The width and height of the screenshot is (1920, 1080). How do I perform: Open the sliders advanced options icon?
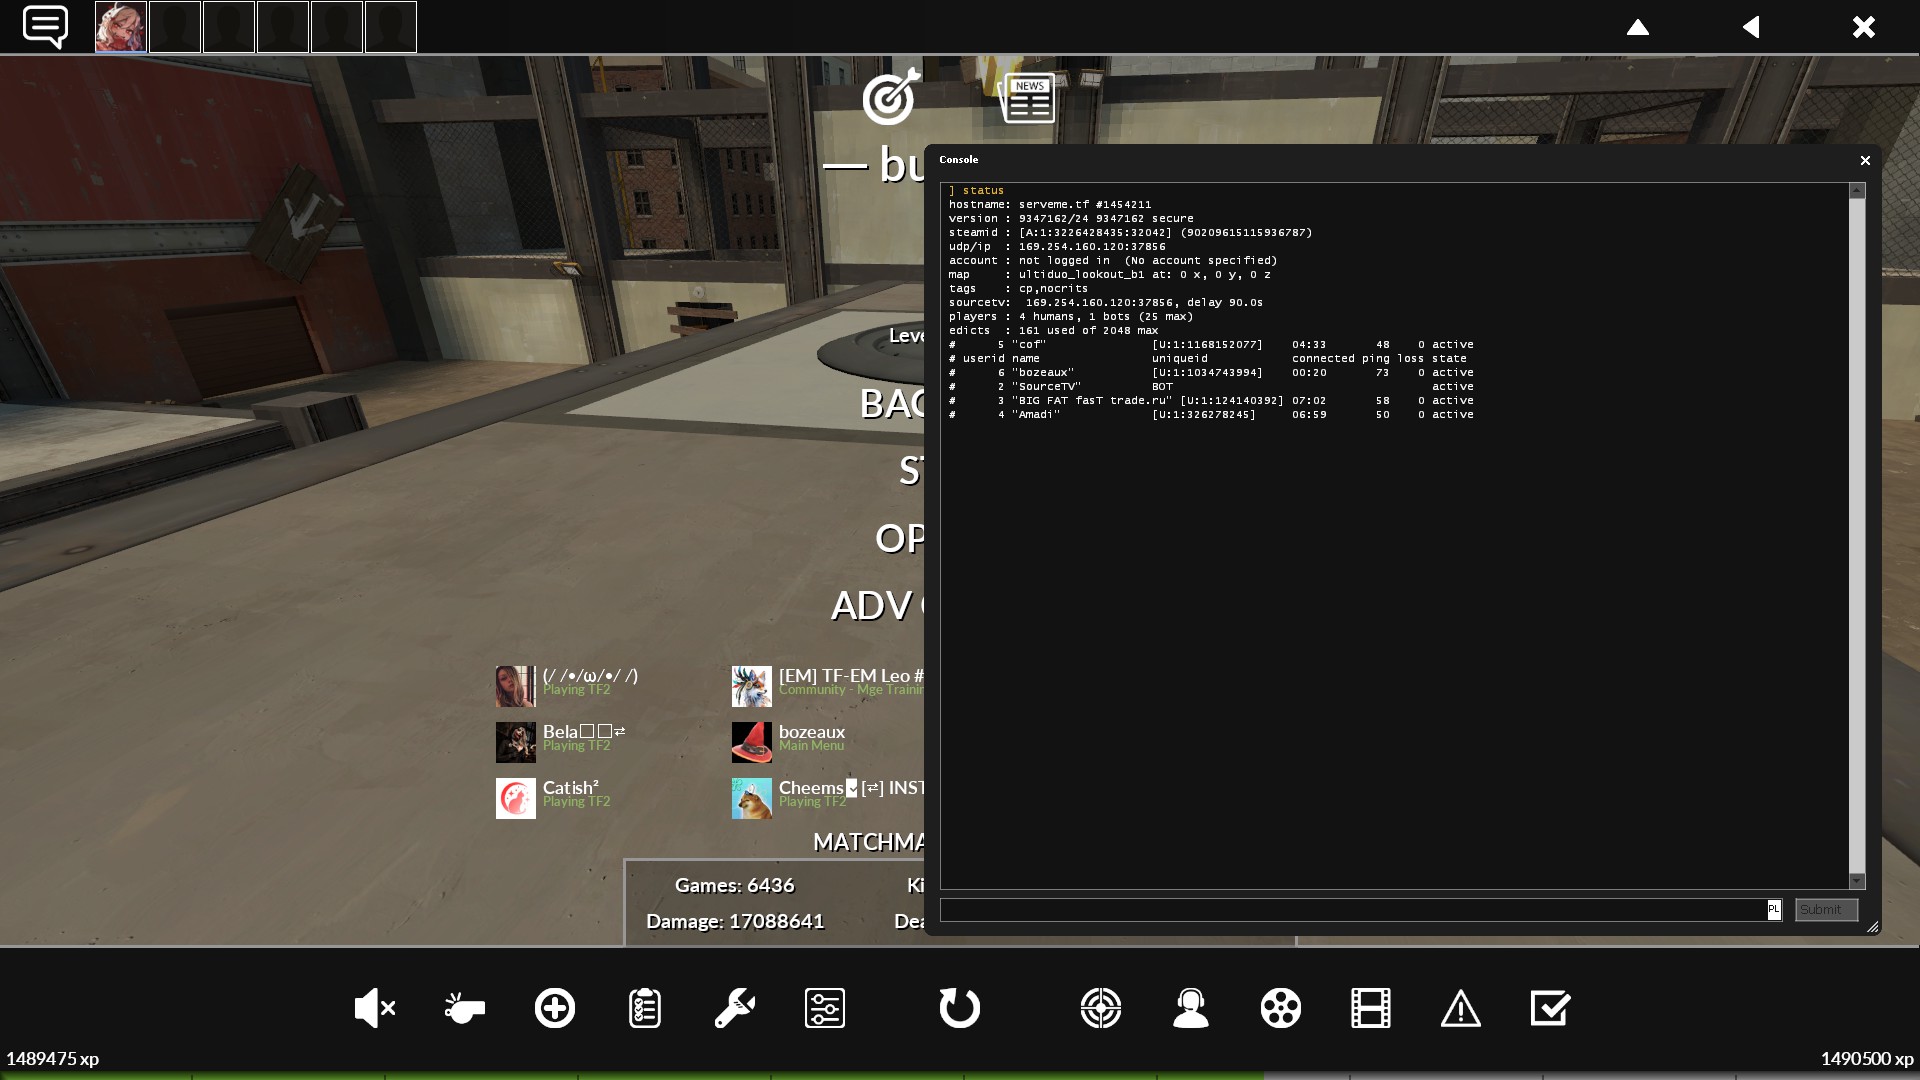tap(824, 1008)
